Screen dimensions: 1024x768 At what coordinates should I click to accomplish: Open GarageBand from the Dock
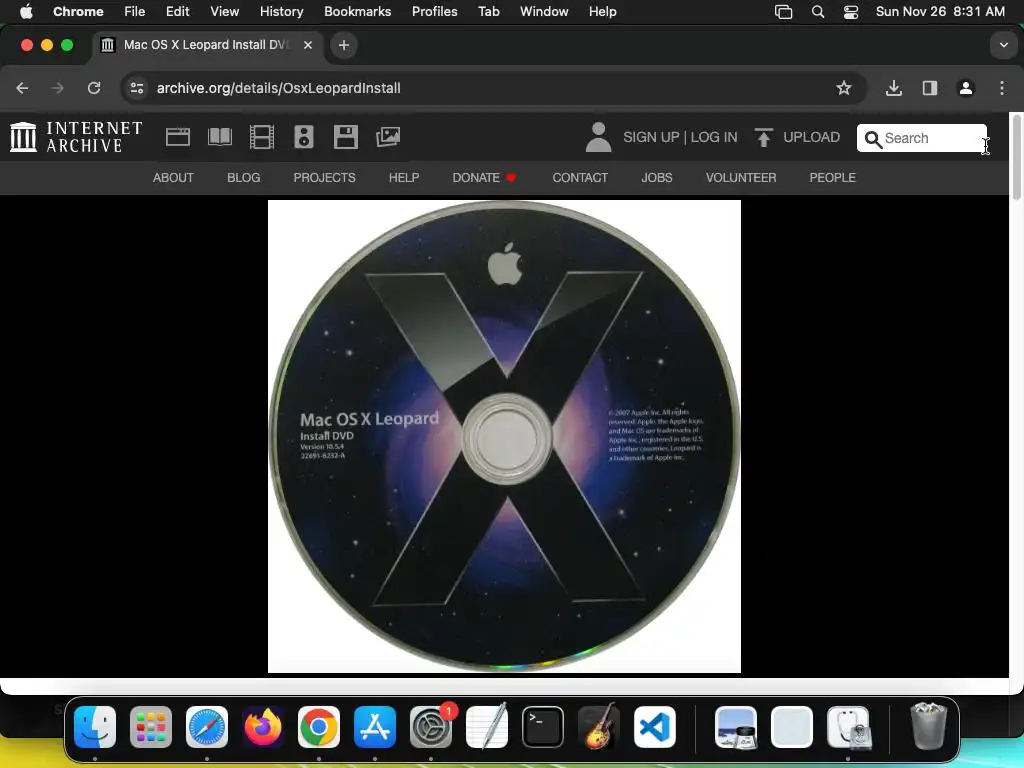[x=599, y=727]
